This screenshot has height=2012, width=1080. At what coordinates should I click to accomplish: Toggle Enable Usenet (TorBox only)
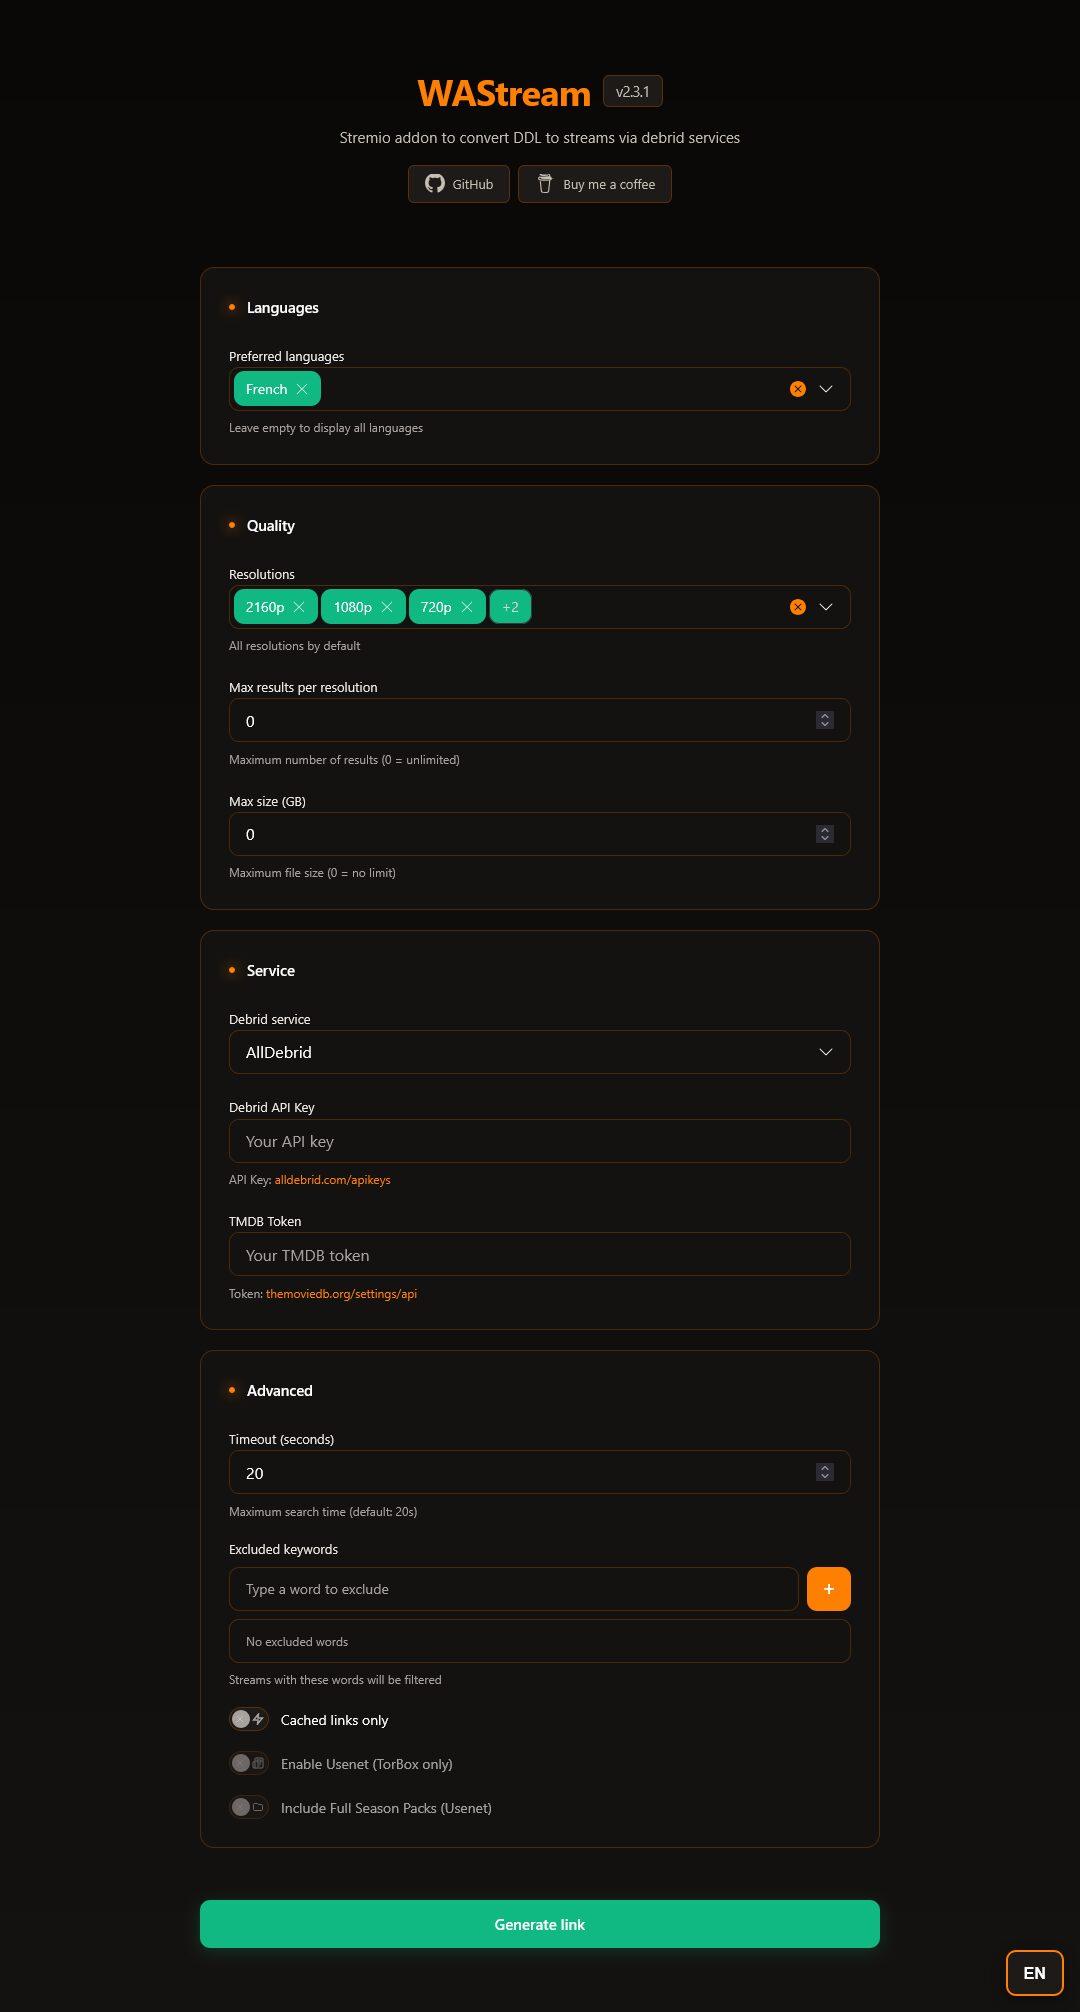pyautogui.click(x=249, y=1763)
